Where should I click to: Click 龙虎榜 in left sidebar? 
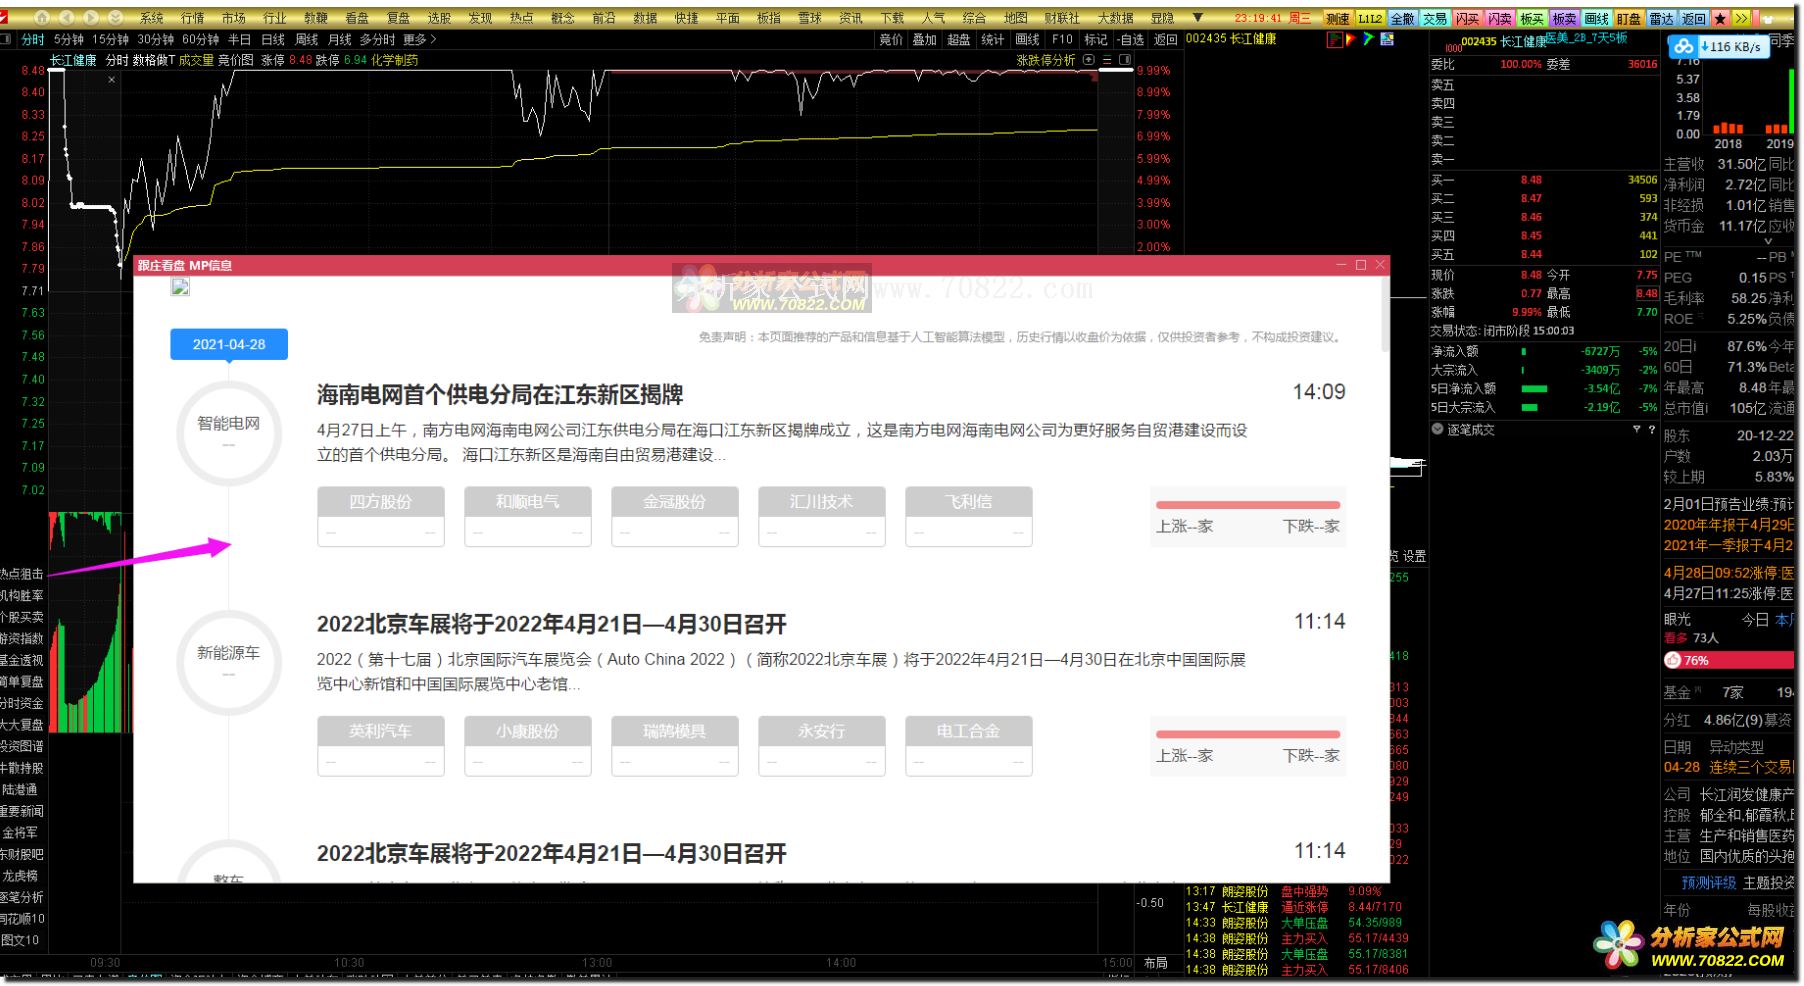[x=20, y=875]
